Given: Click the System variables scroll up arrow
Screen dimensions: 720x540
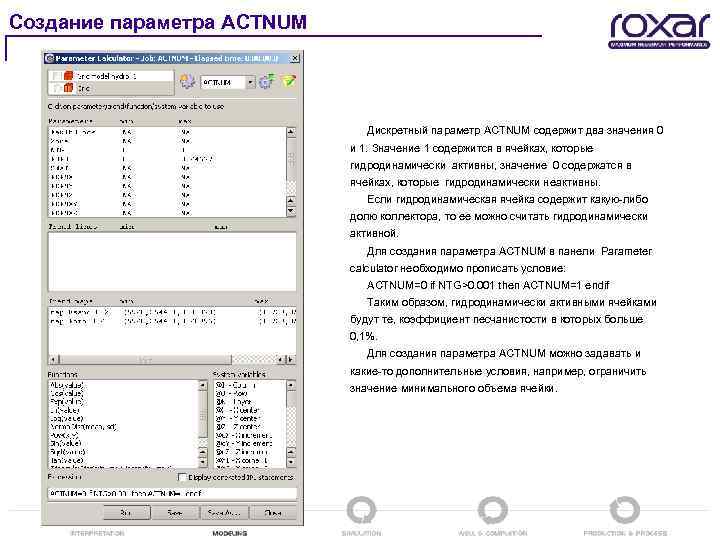Looking at the screenshot, I should [x=291, y=385].
